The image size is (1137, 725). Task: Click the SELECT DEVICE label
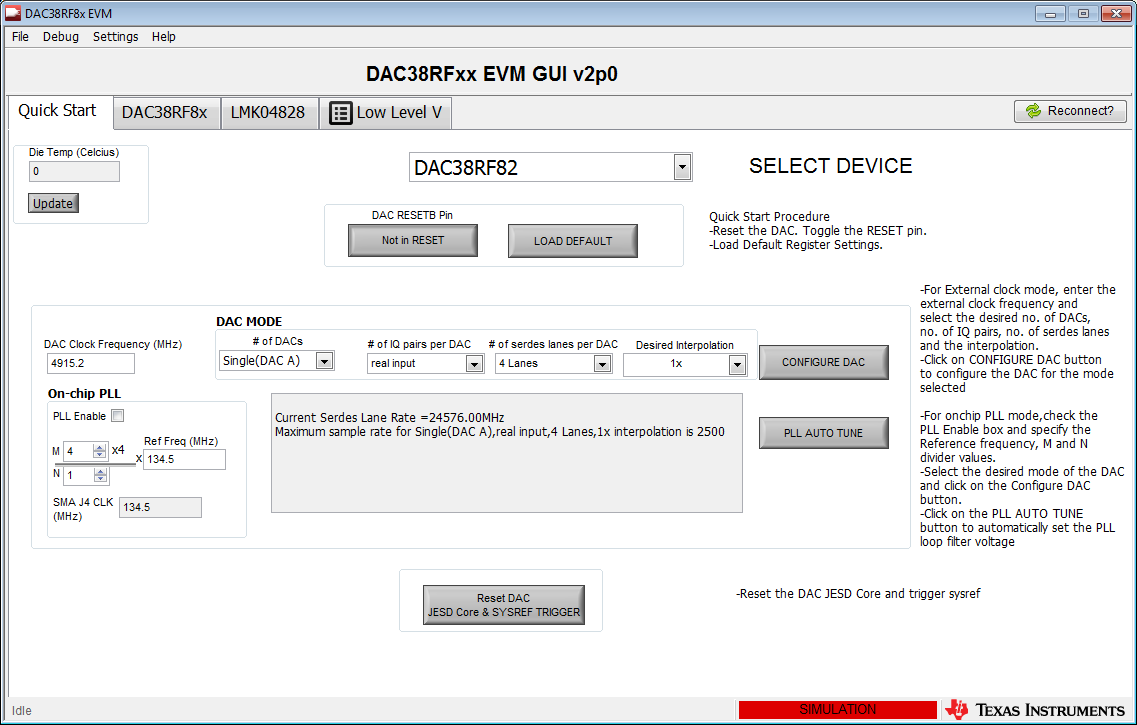point(830,166)
